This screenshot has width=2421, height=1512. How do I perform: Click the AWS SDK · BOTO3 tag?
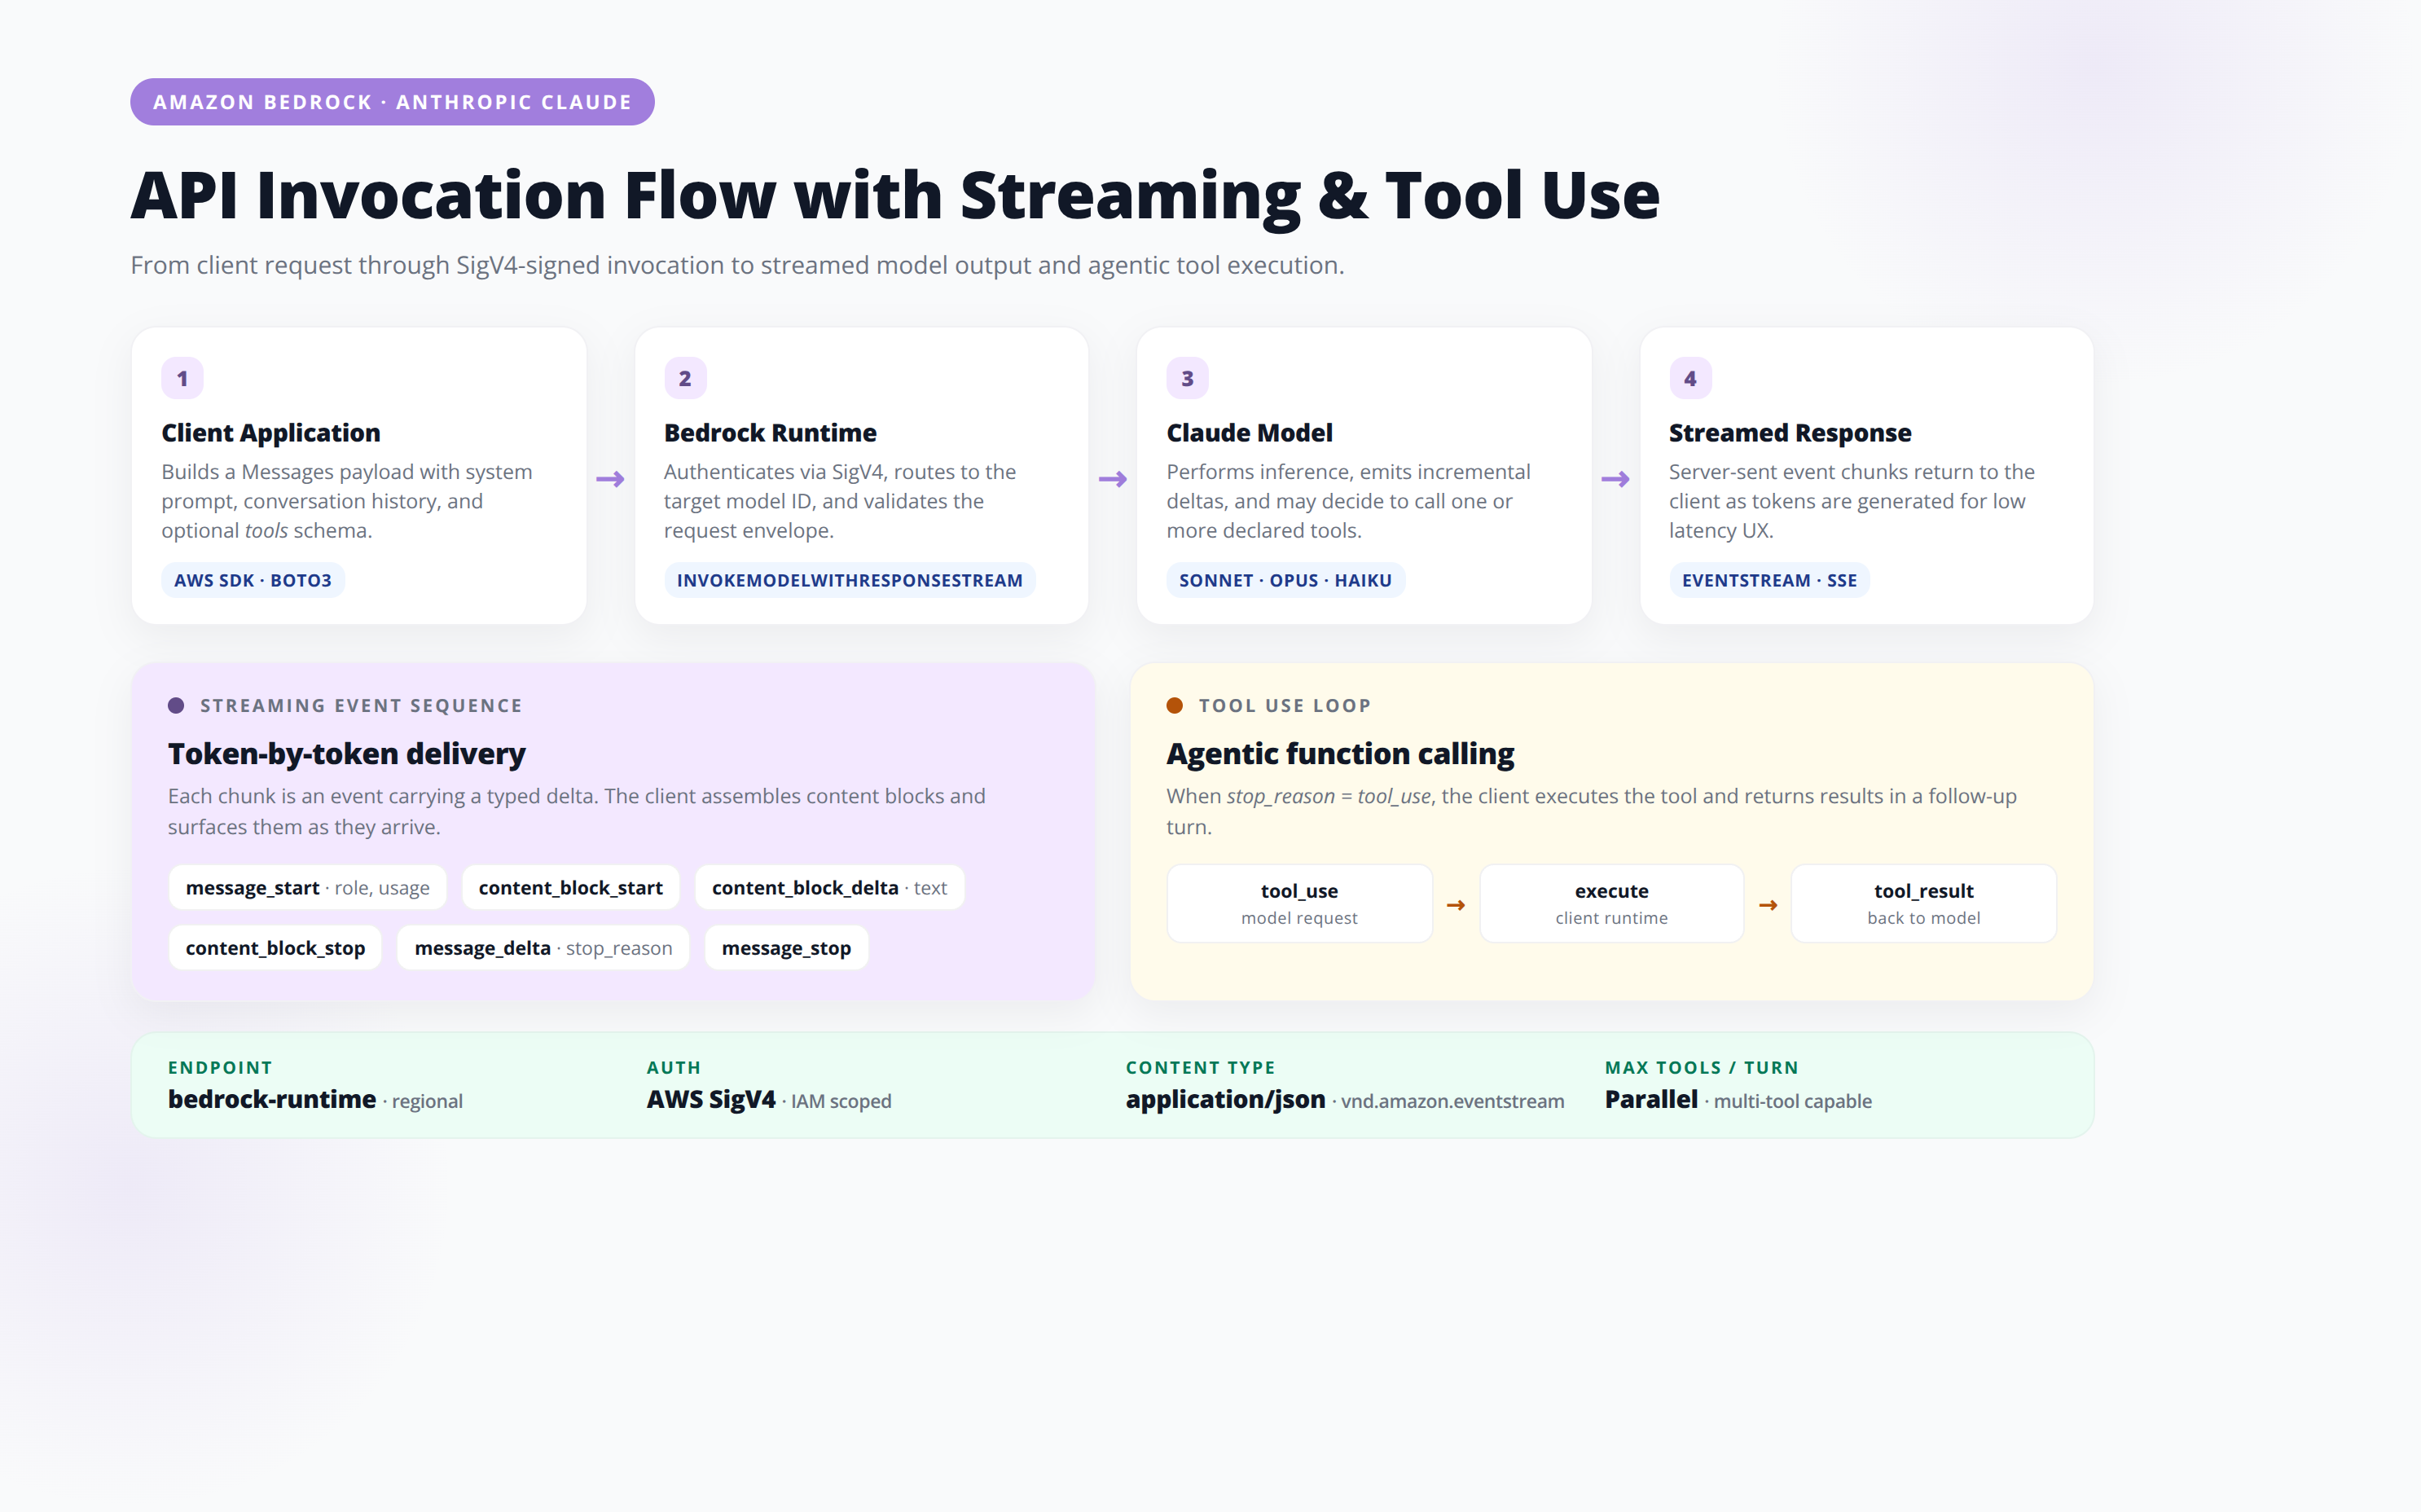[253, 580]
